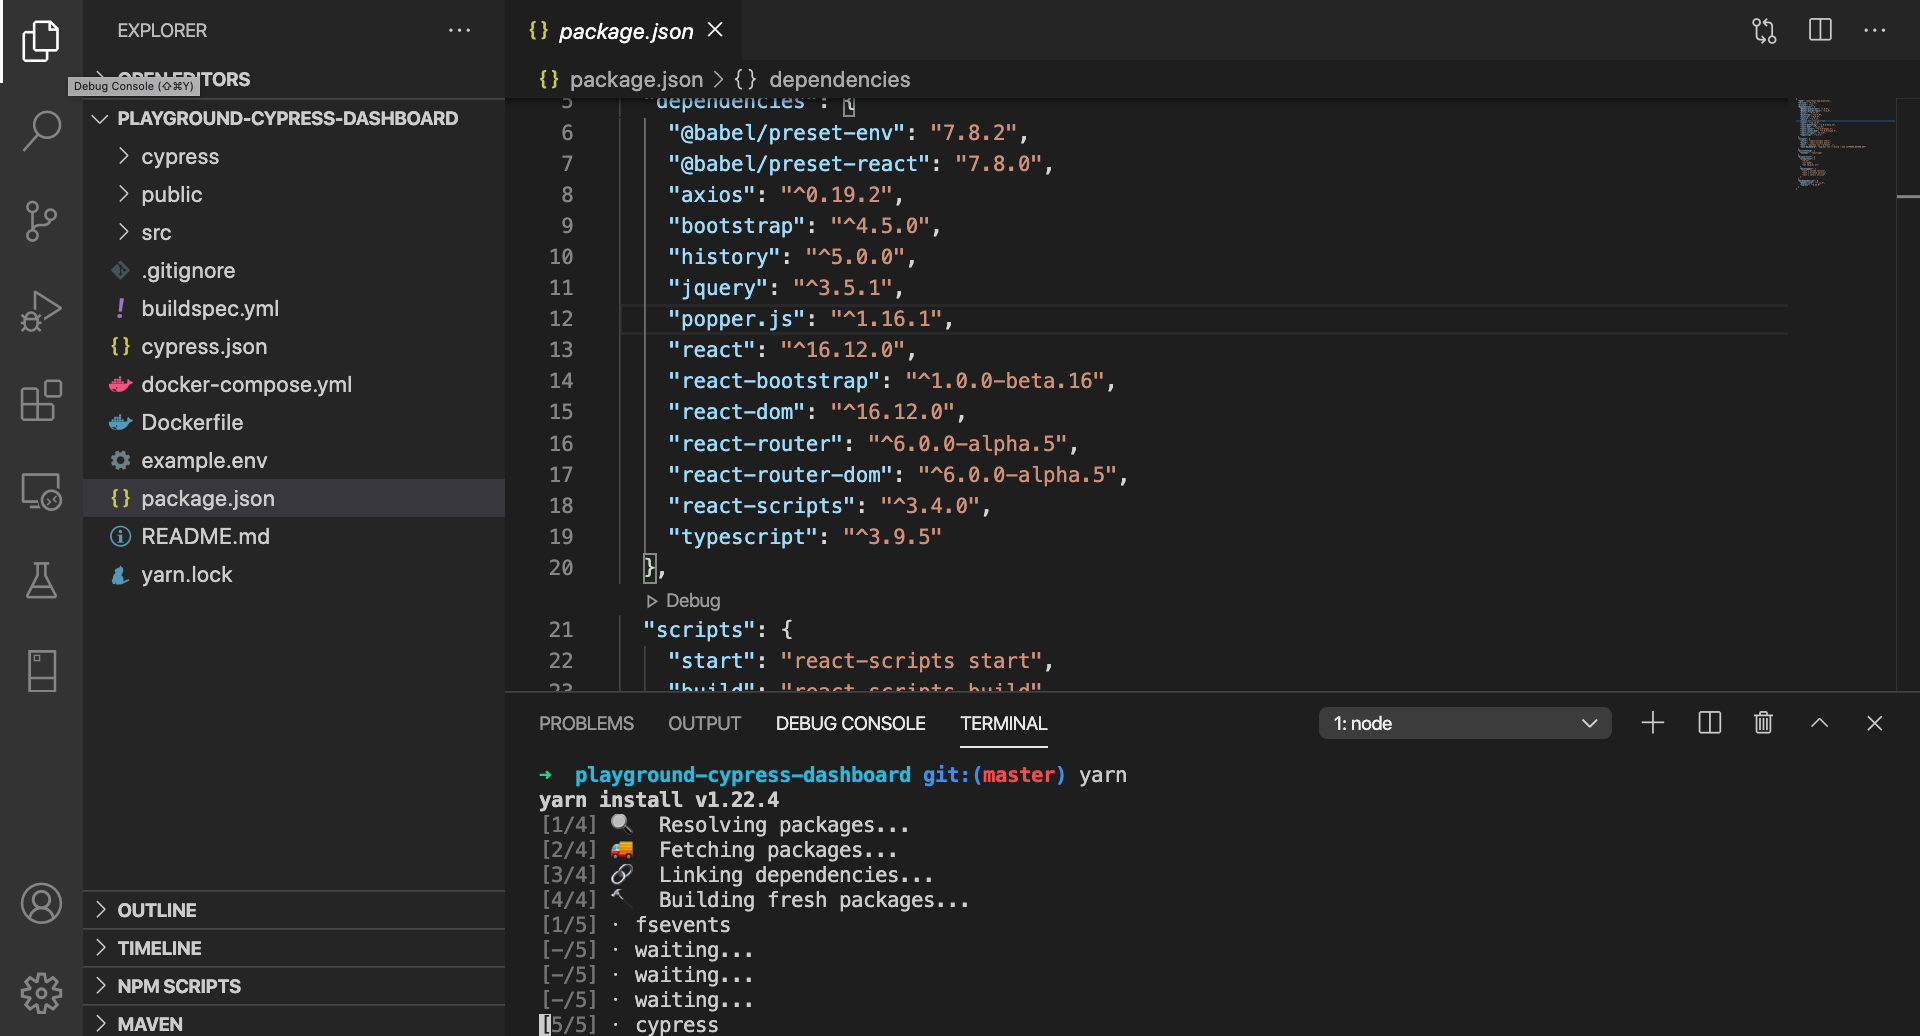The width and height of the screenshot is (1920, 1036).
Task: Open the Run and Debug view icon
Action: coord(41,311)
